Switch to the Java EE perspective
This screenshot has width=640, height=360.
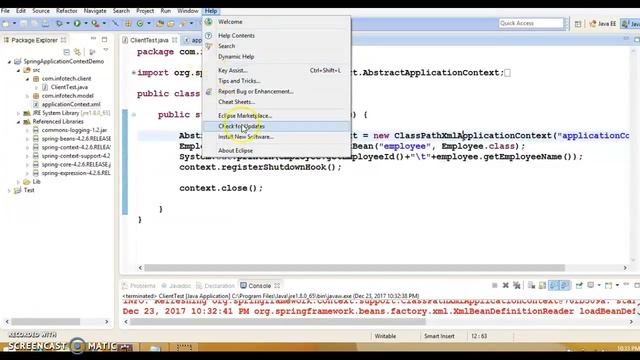coord(603,24)
